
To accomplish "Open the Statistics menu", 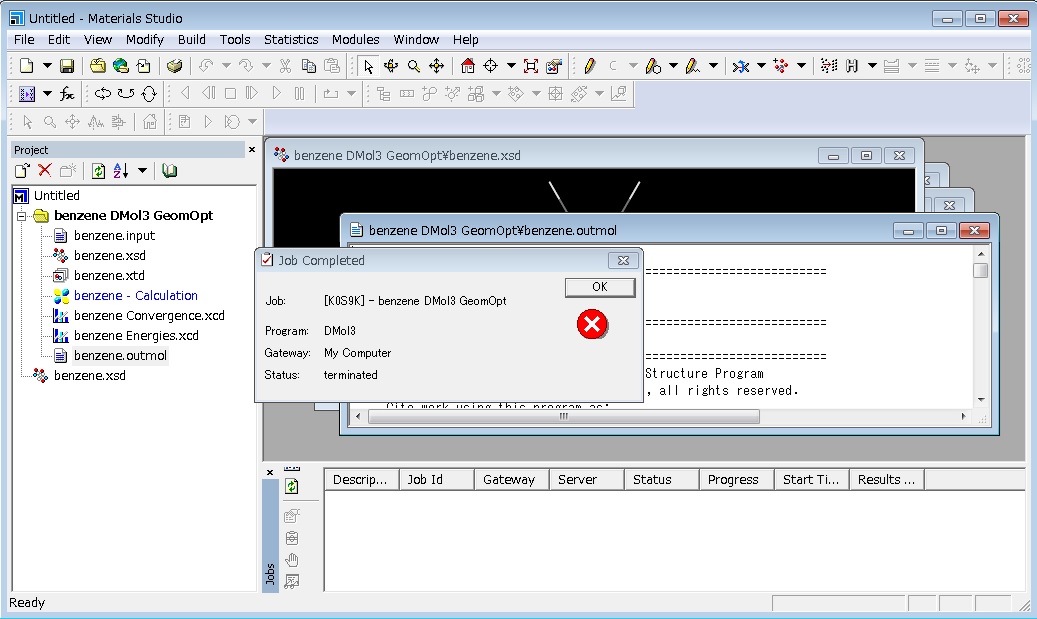I will point(291,39).
